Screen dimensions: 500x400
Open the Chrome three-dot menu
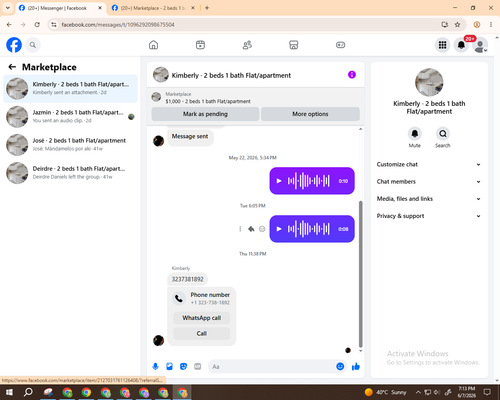(491, 25)
